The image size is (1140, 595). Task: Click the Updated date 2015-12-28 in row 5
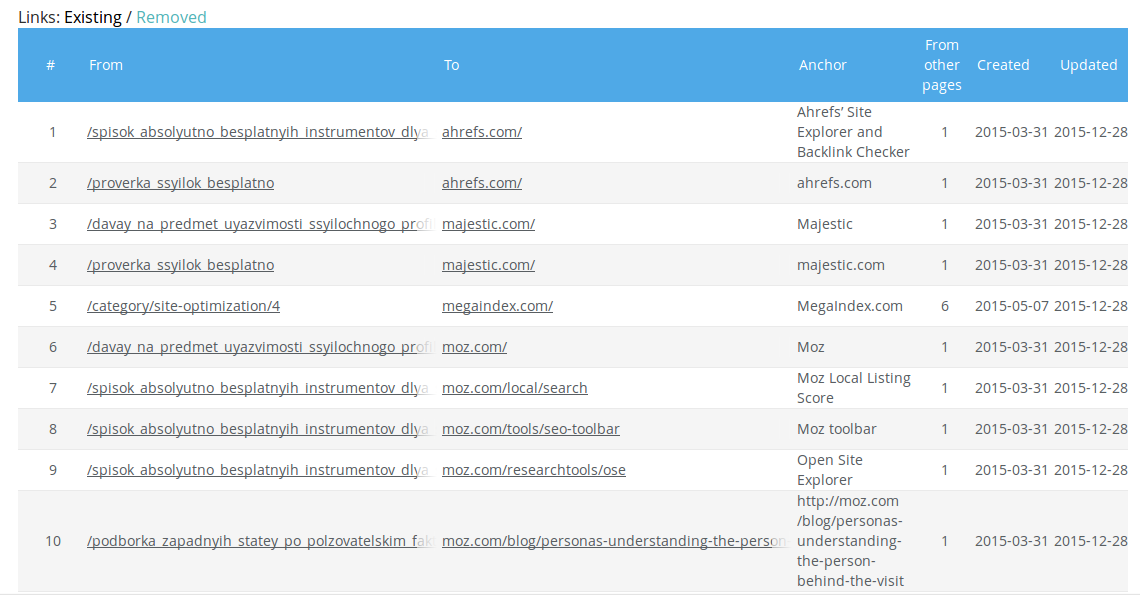pyautogui.click(x=1091, y=306)
